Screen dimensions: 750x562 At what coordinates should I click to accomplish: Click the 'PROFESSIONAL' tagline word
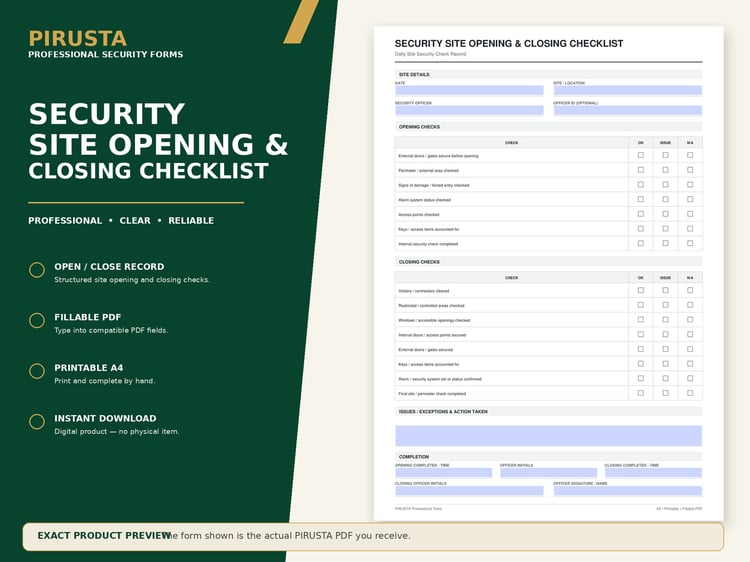click(x=65, y=220)
